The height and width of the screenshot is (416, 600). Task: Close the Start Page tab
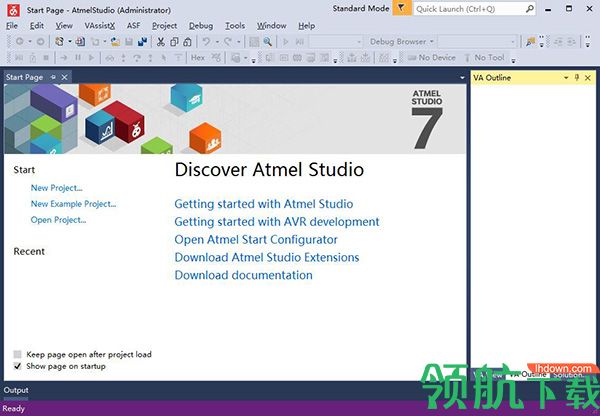point(65,77)
